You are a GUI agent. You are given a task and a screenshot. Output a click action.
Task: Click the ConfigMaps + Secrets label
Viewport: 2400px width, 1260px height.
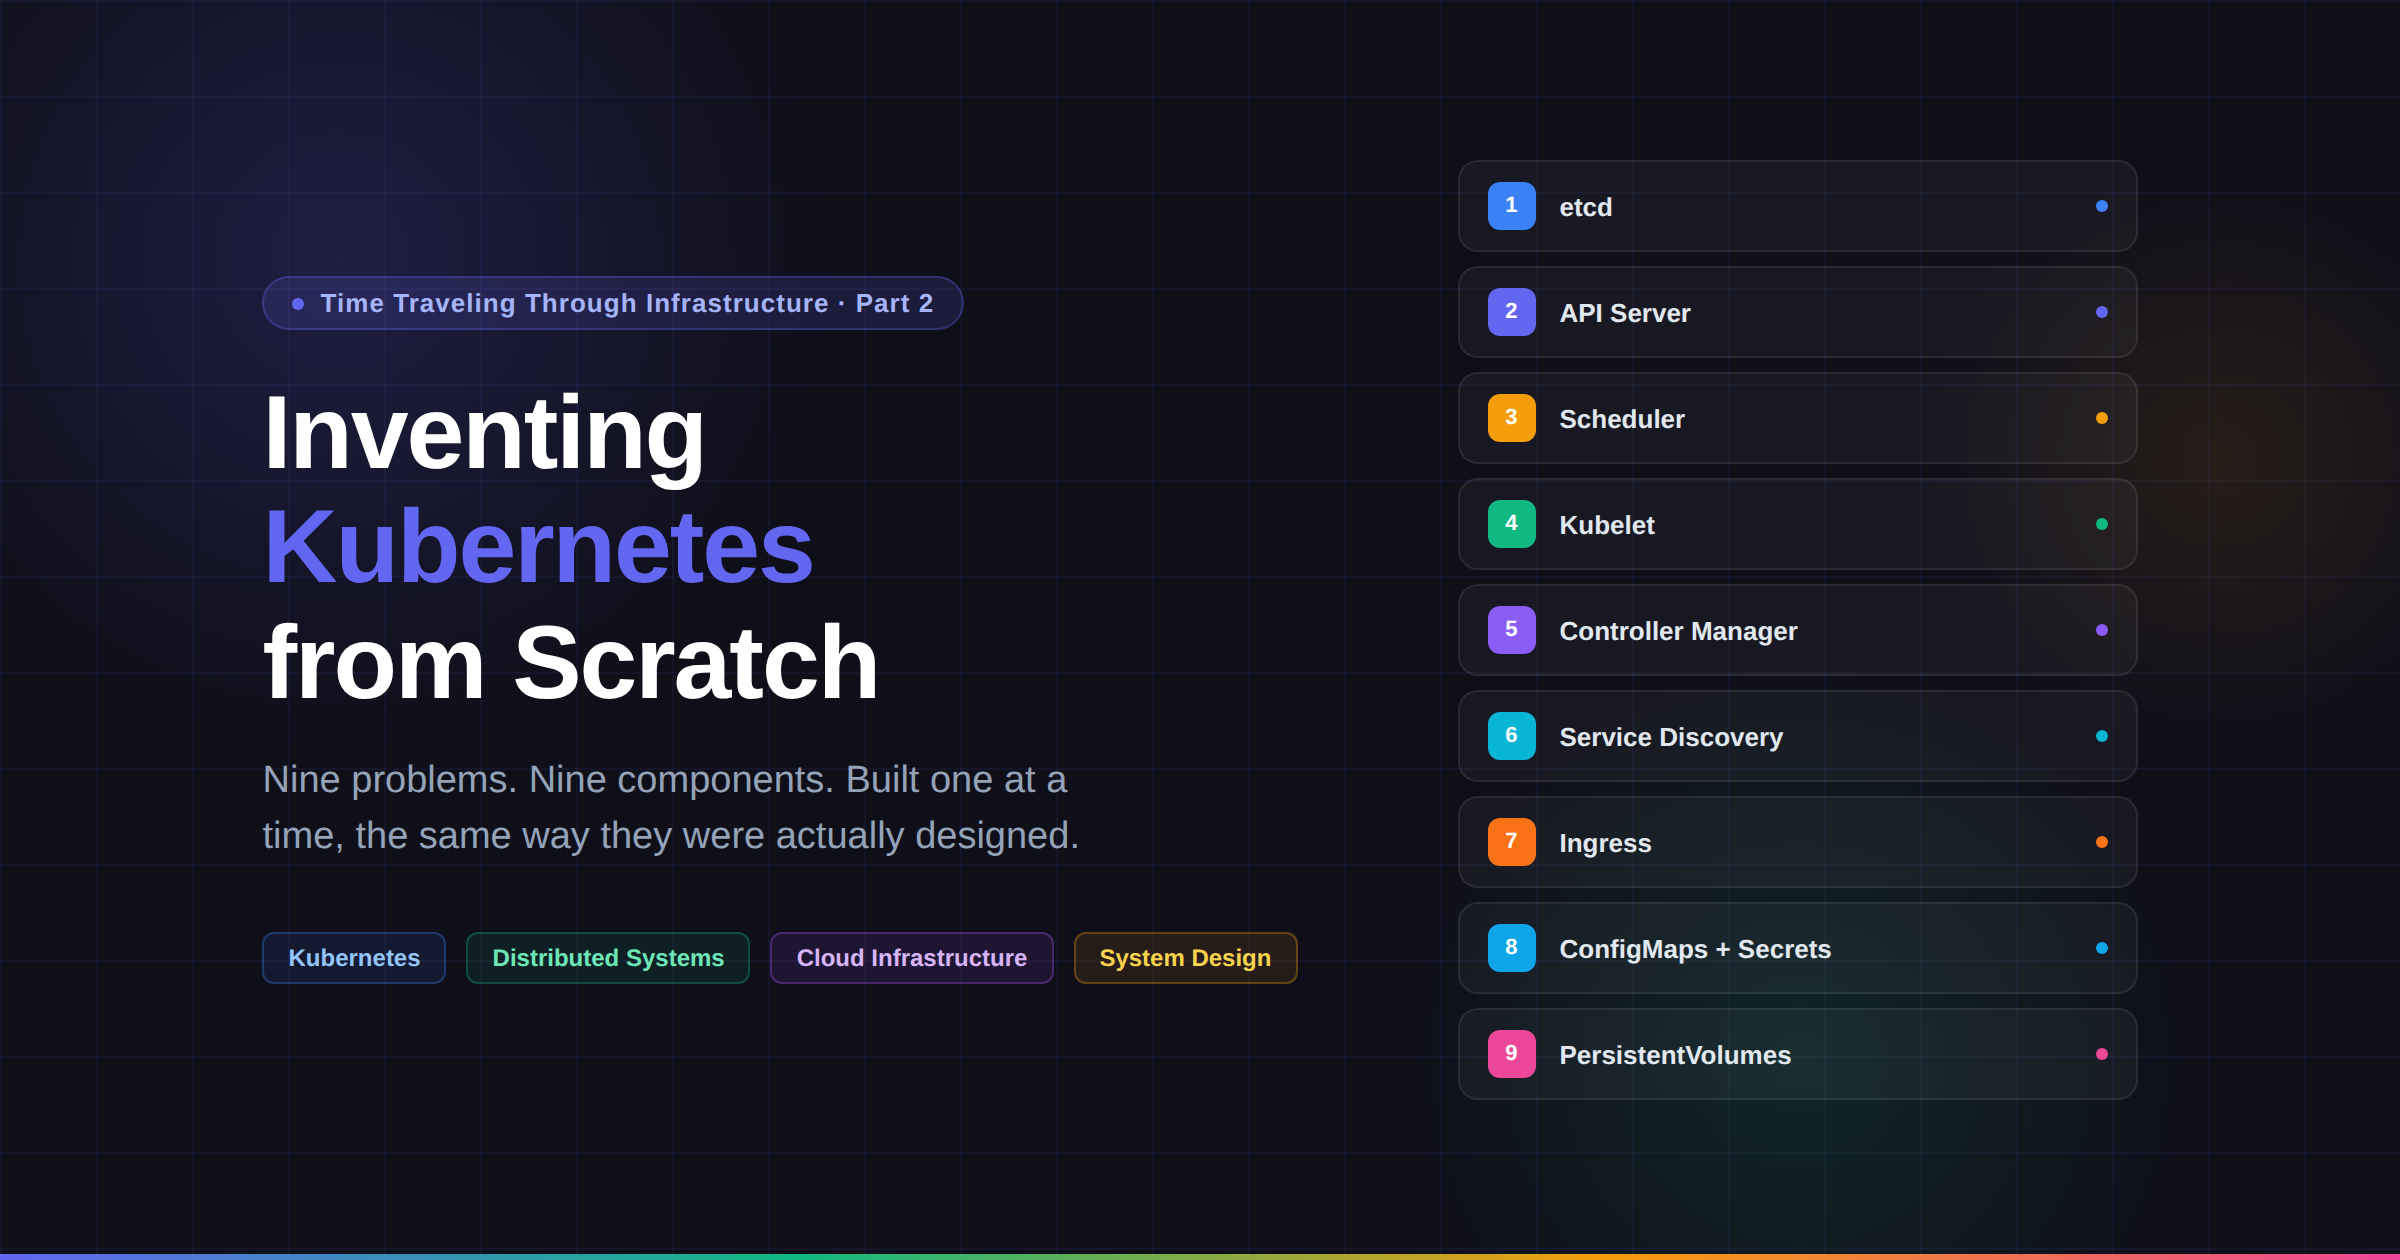(x=1695, y=949)
